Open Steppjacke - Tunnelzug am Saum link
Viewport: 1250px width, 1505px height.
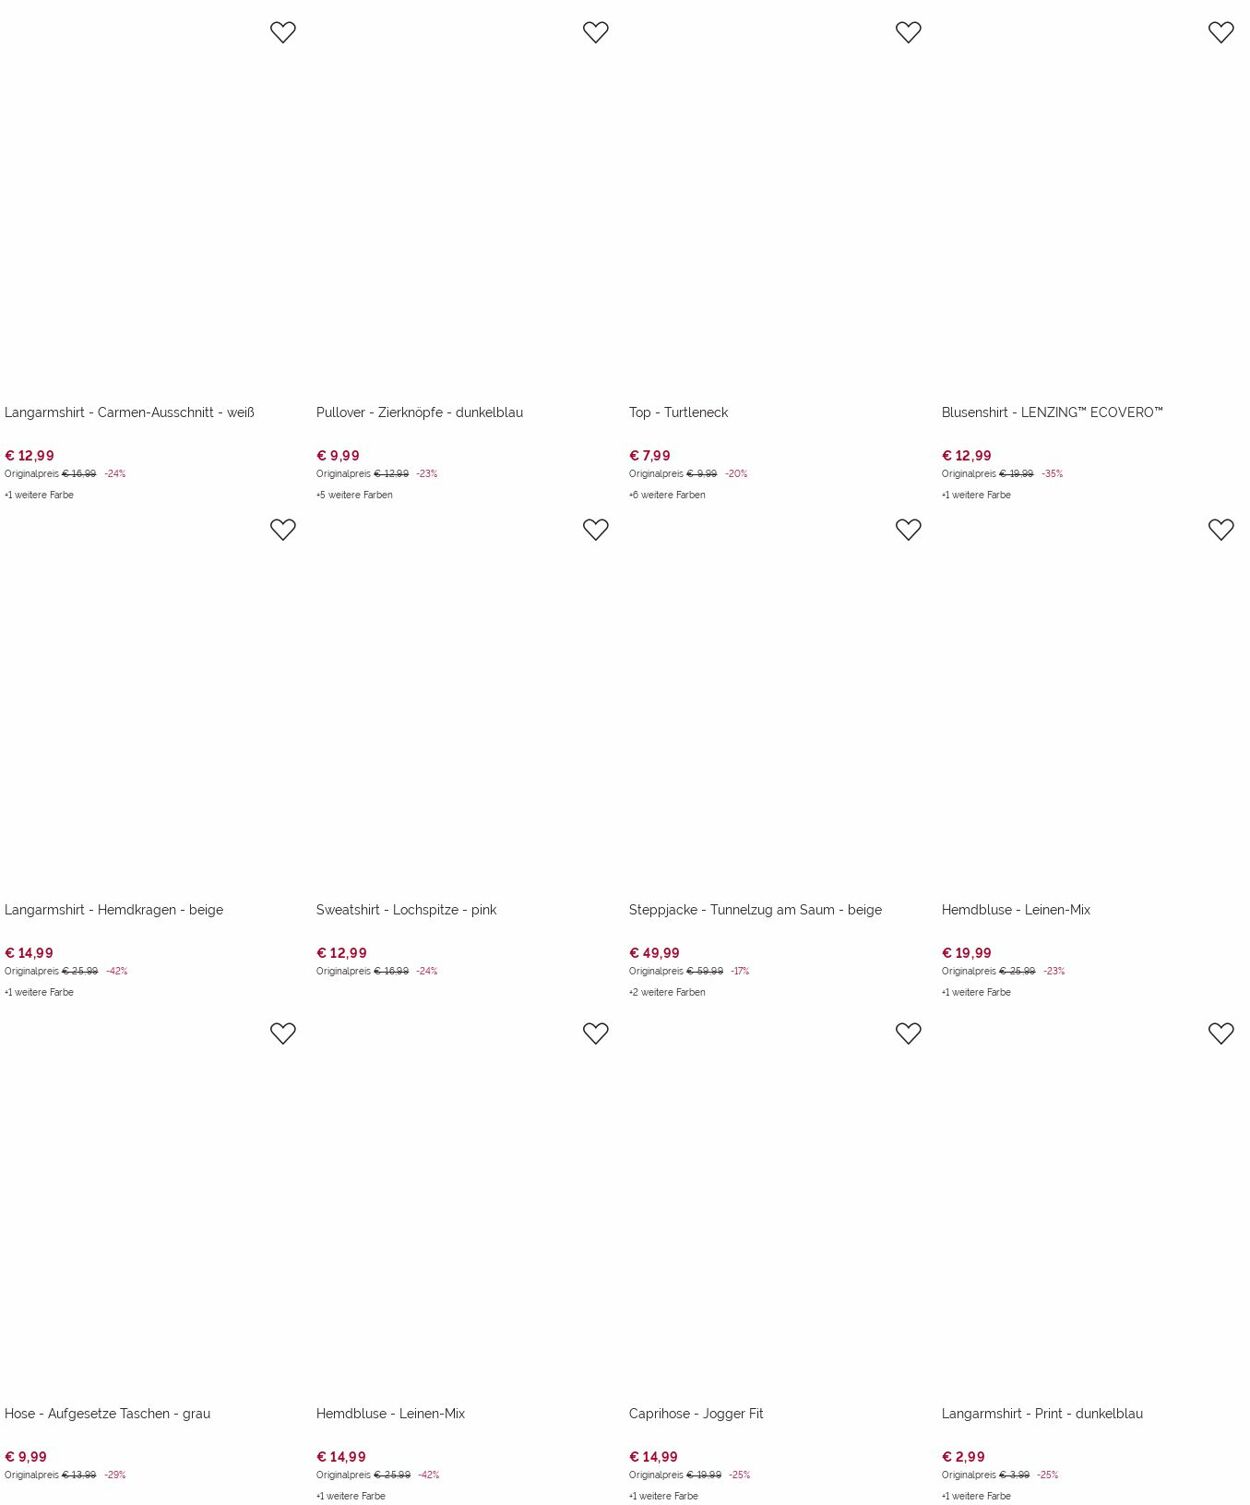coord(755,910)
